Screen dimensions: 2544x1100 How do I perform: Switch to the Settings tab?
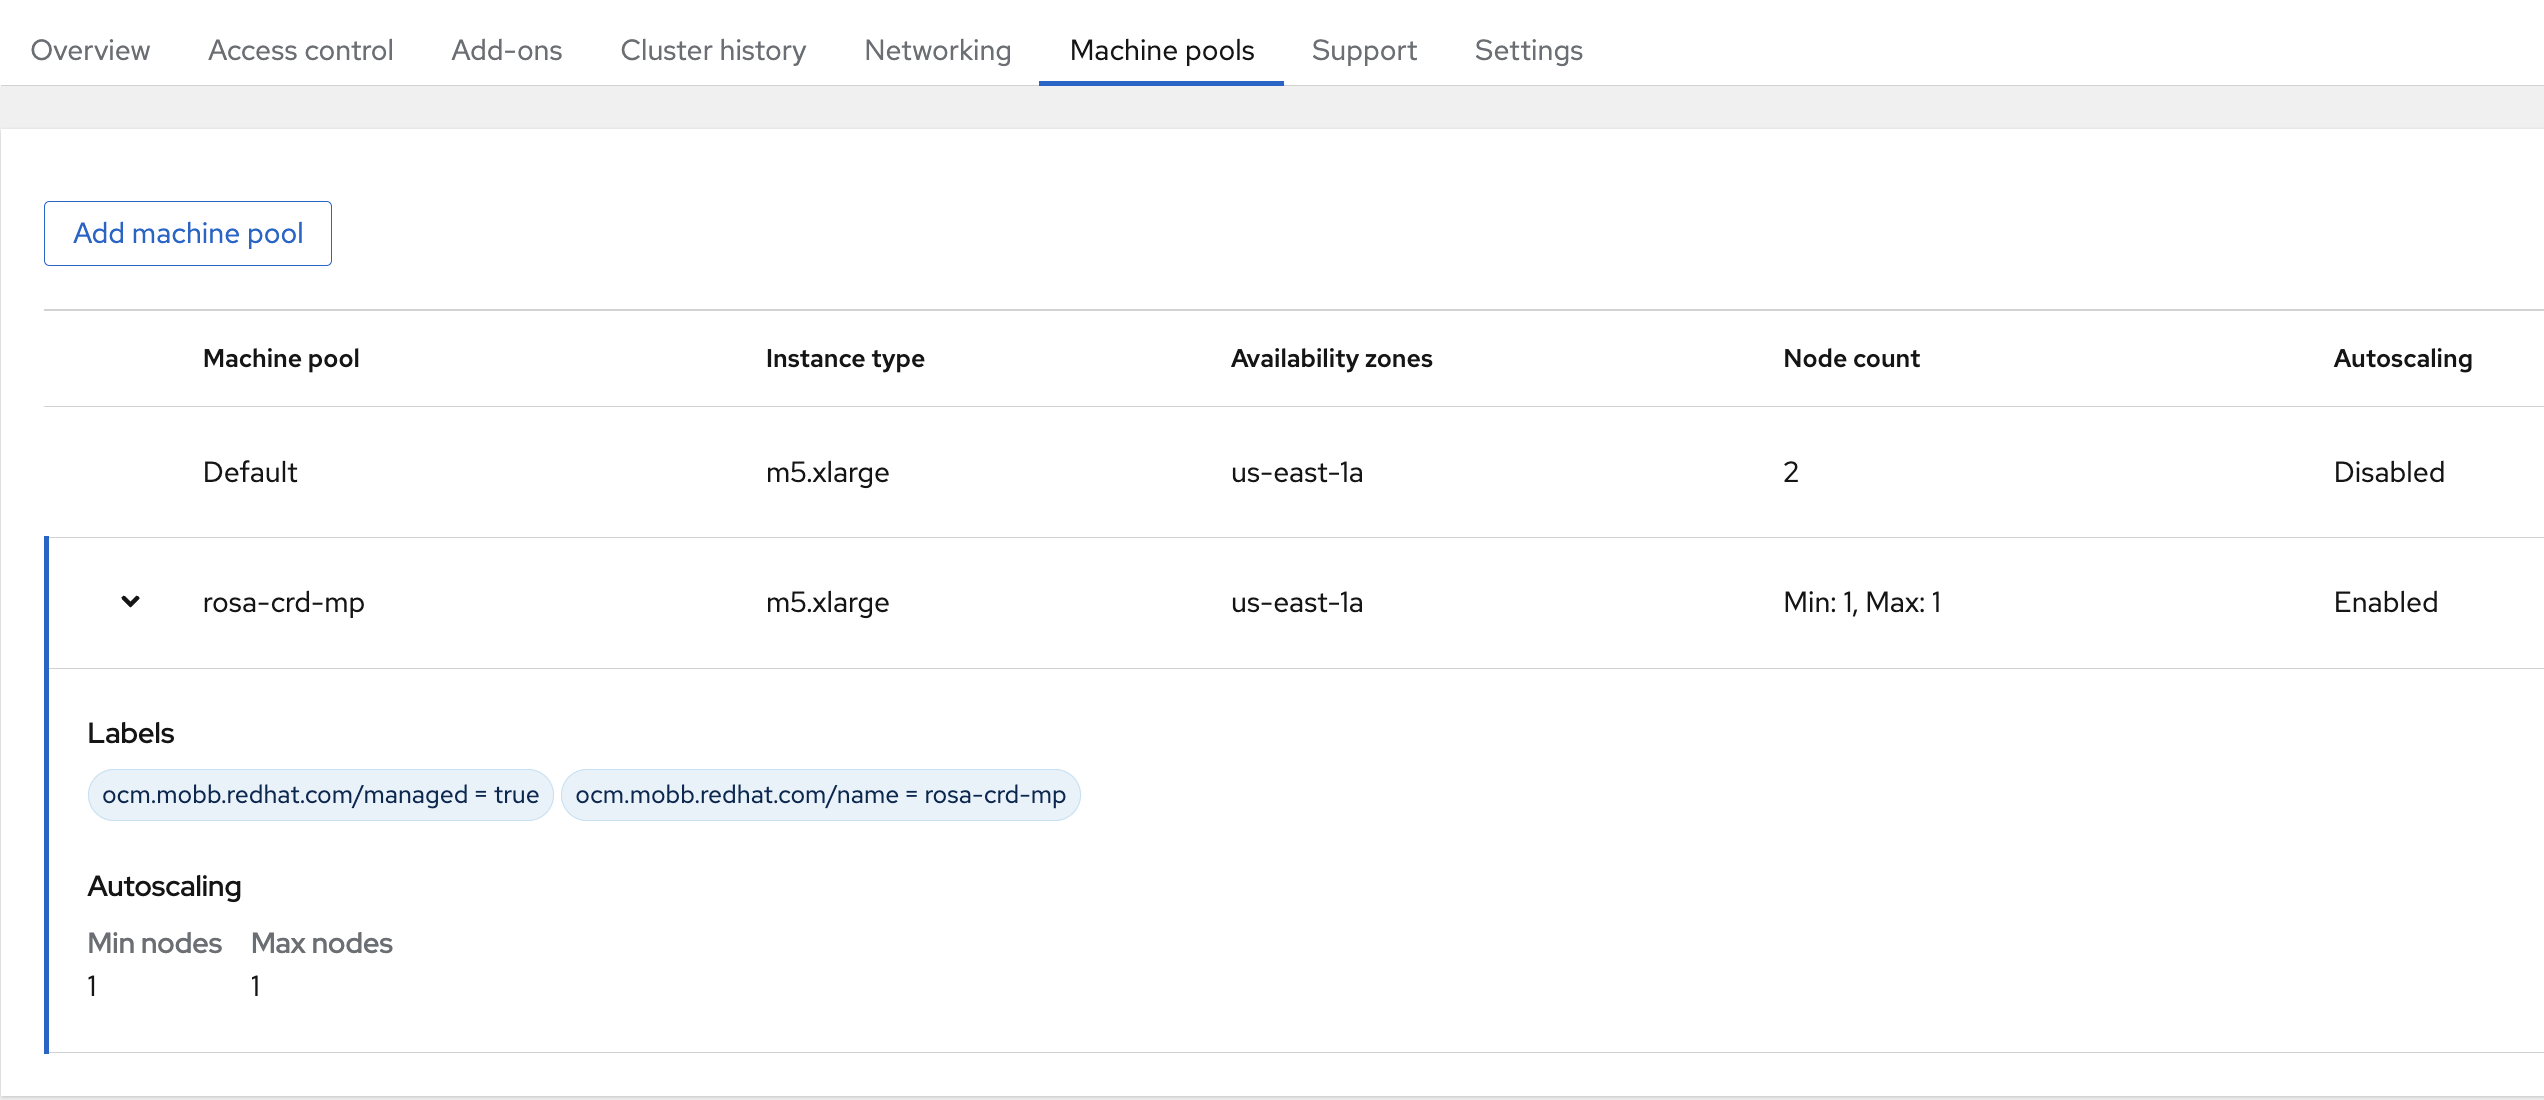pyautogui.click(x=1528, y=50)
